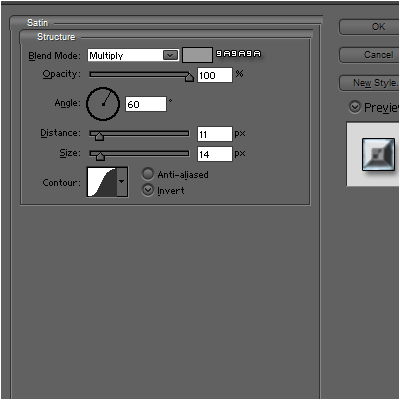This screenshot has width=400, height=400.
Task: Click the Distance slider handle
Action: [x=99, y=136]
